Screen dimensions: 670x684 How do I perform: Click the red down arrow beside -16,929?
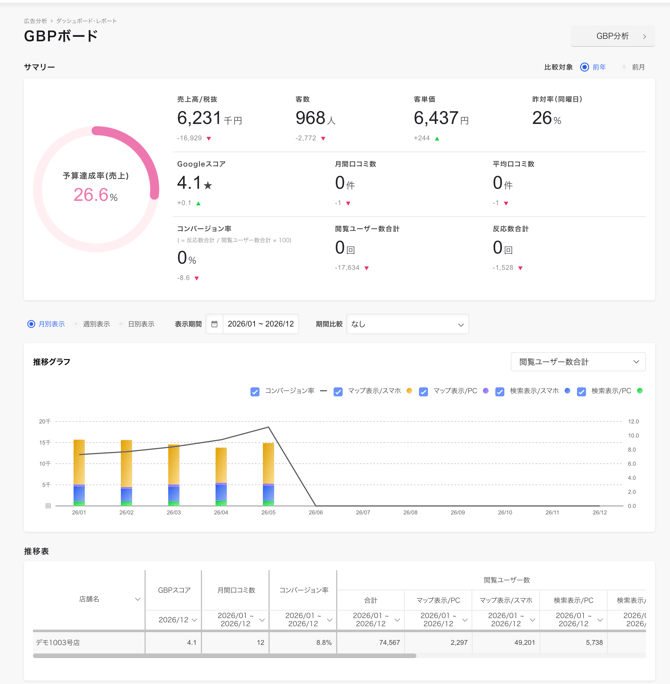pyautogui.click(x=209, y=139)
